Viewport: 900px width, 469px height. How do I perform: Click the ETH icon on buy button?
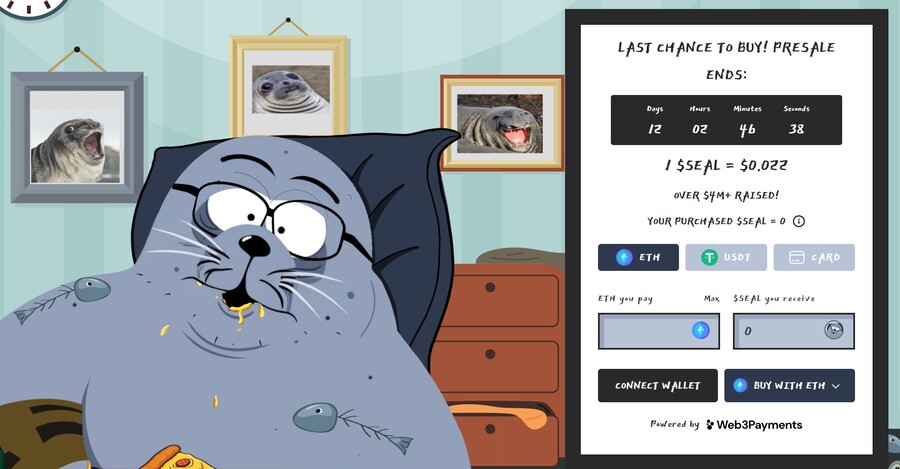740,385
